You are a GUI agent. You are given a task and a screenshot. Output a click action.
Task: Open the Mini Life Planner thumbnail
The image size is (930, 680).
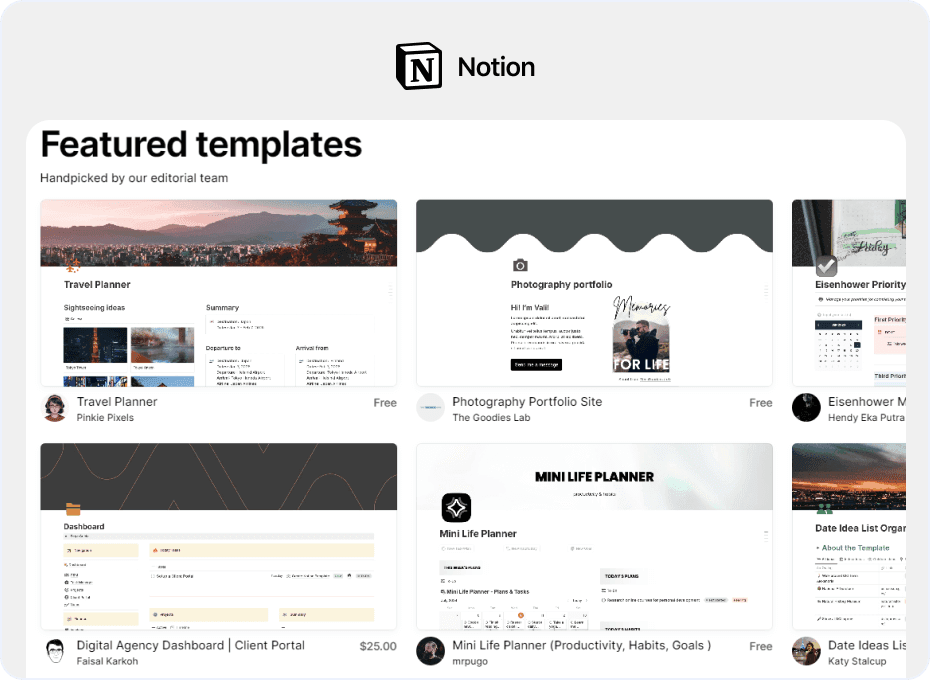pos(594,536)
